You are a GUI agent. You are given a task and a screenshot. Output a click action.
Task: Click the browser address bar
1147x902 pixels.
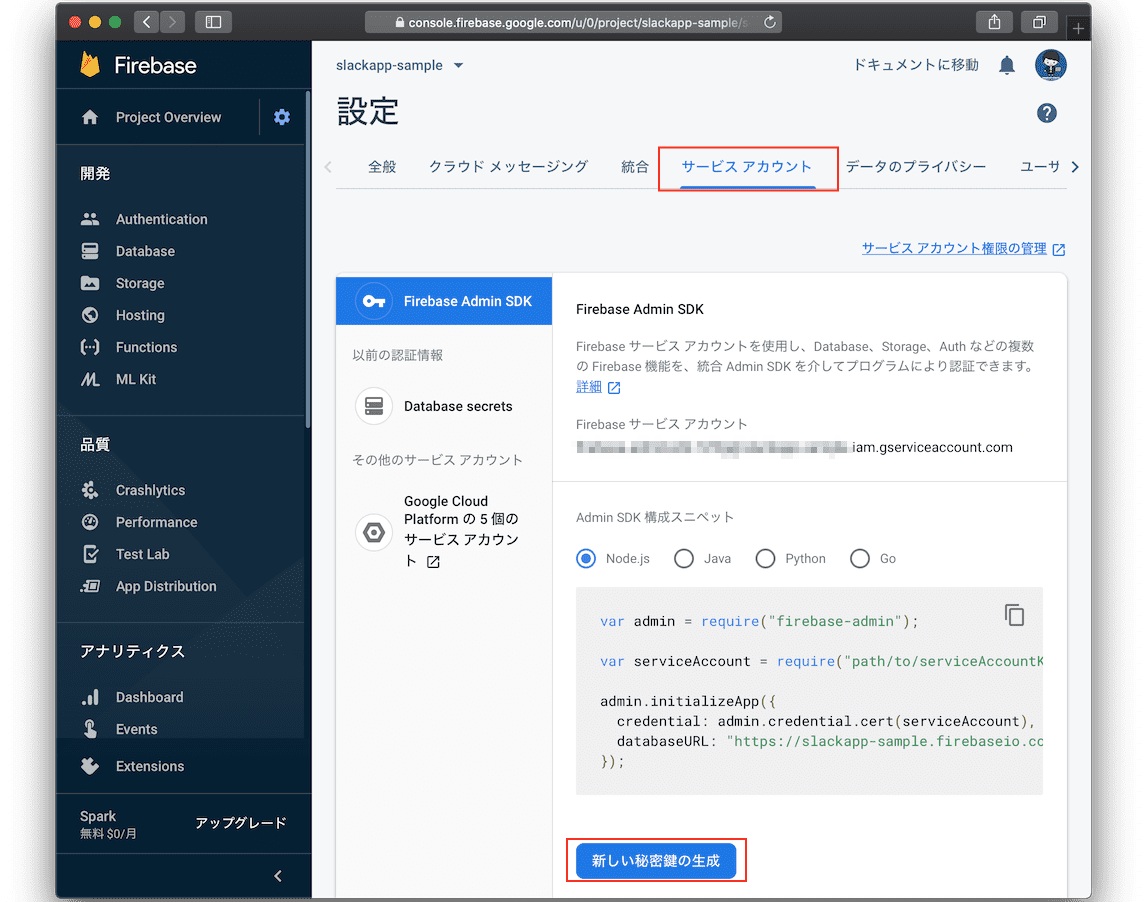[x=574, y=23]
